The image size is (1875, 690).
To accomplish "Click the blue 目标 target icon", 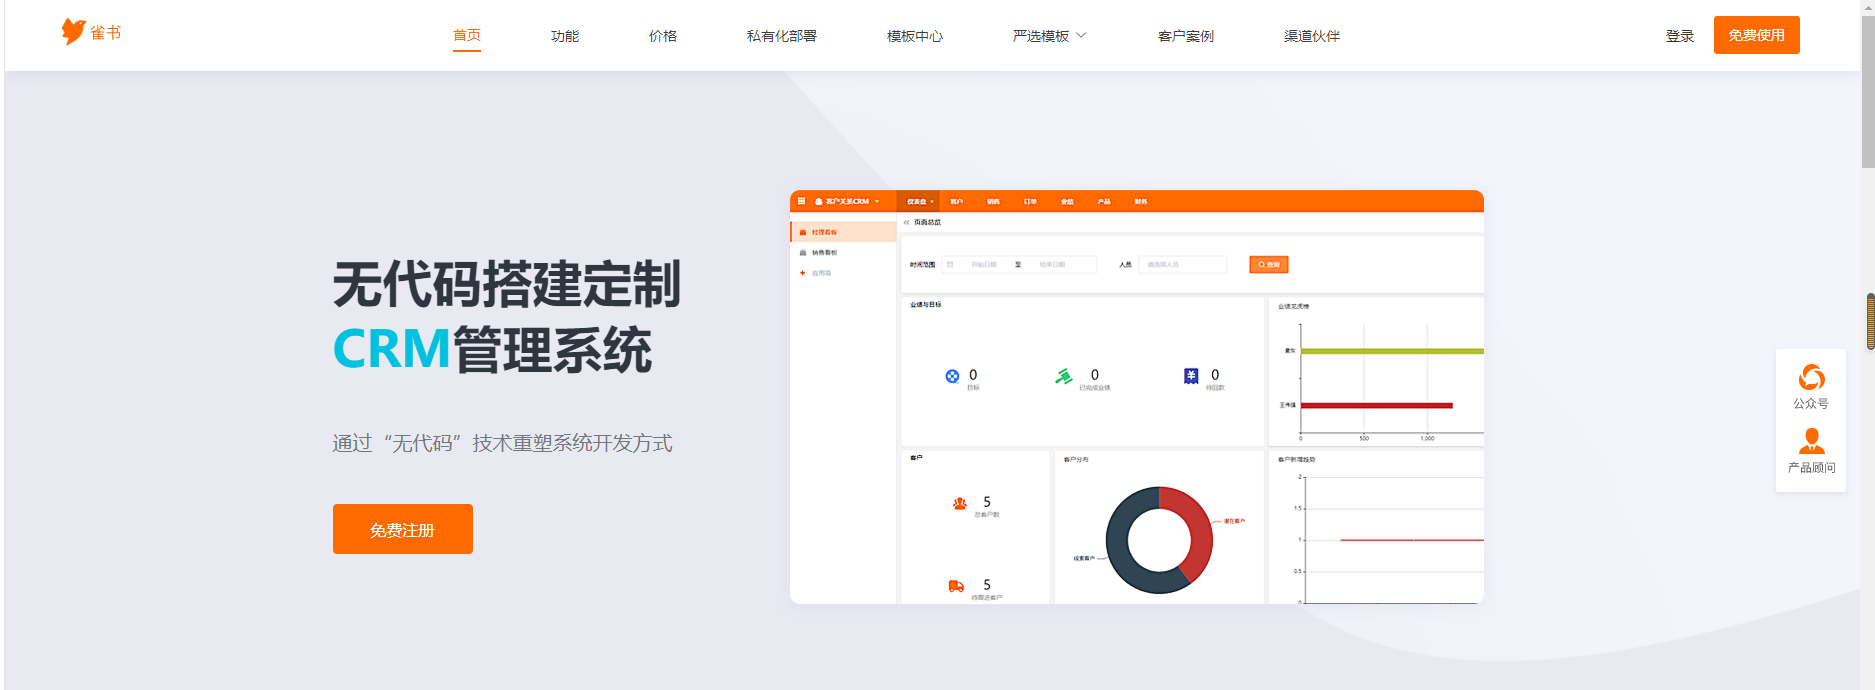I will (952, 376).
